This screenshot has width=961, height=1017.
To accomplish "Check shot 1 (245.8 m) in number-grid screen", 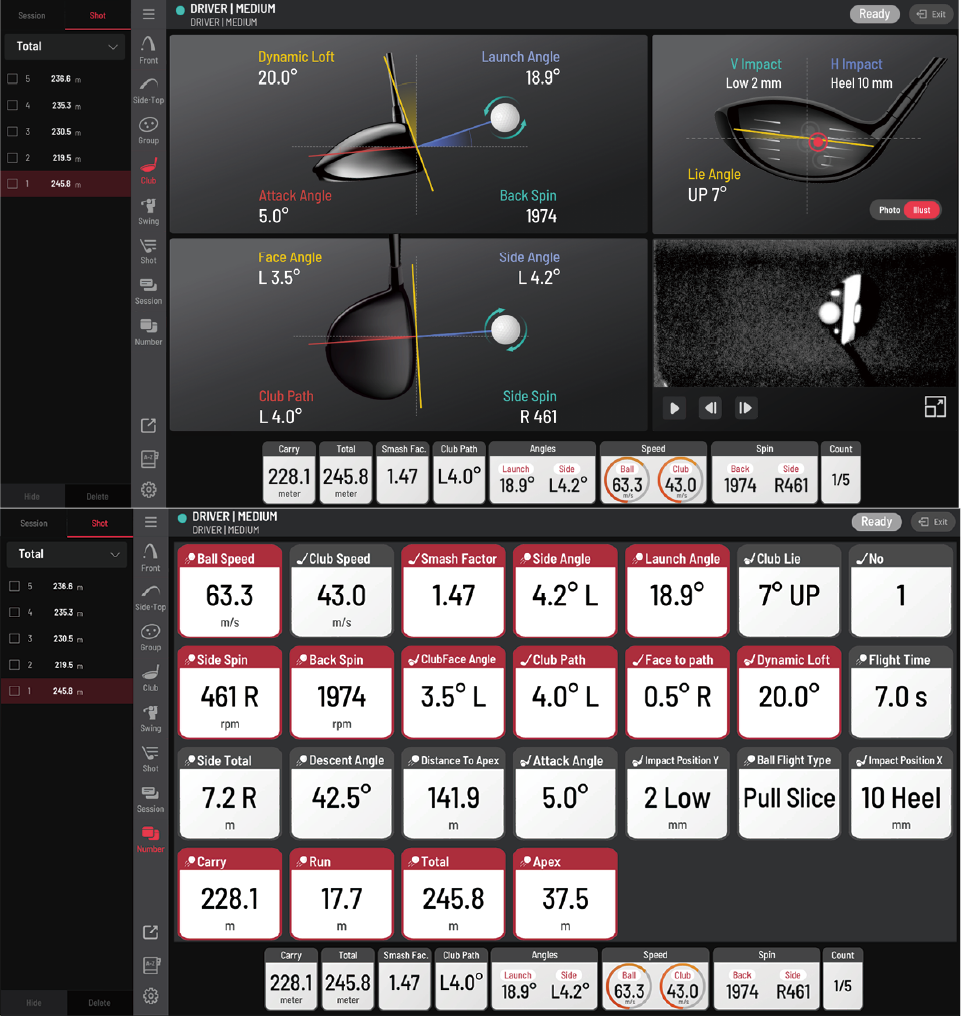I will 14,691.
